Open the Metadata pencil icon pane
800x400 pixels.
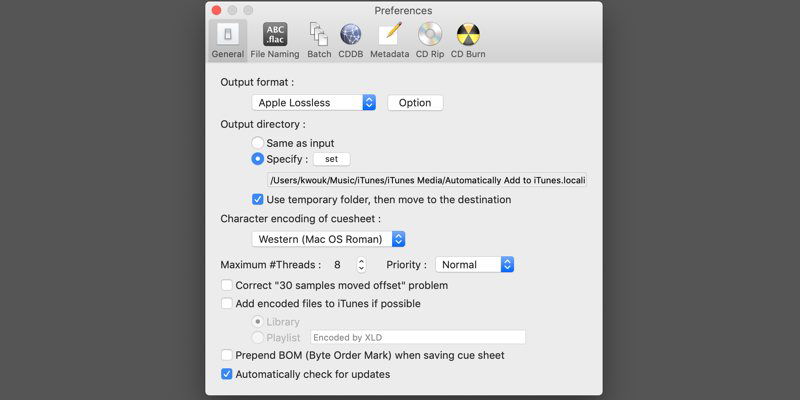[x=390, y=41]
